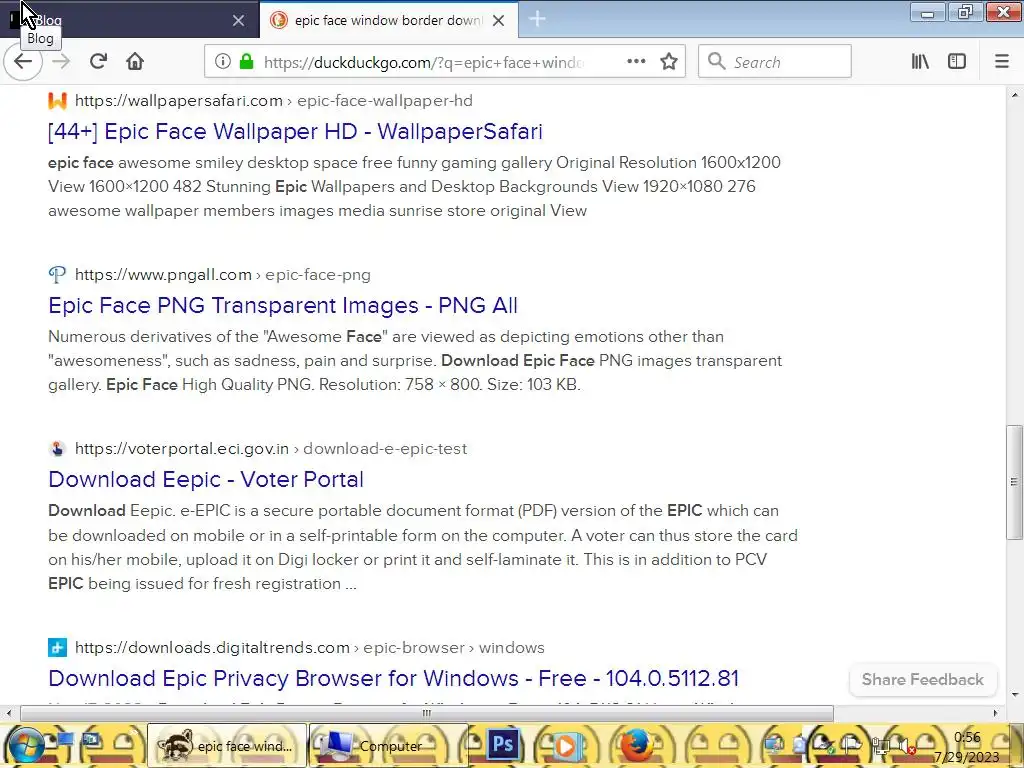Click the voterportal.eci.gov.in URL line

(x=271, y=449)
